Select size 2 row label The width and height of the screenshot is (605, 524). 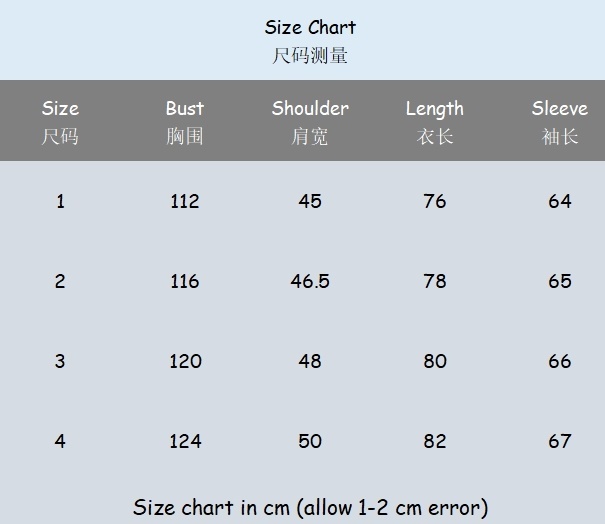[x=60, y=281]
